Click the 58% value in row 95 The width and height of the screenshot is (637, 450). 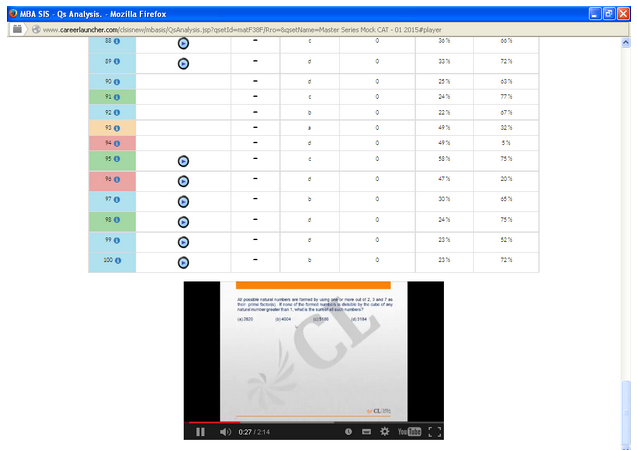(444, 159)
